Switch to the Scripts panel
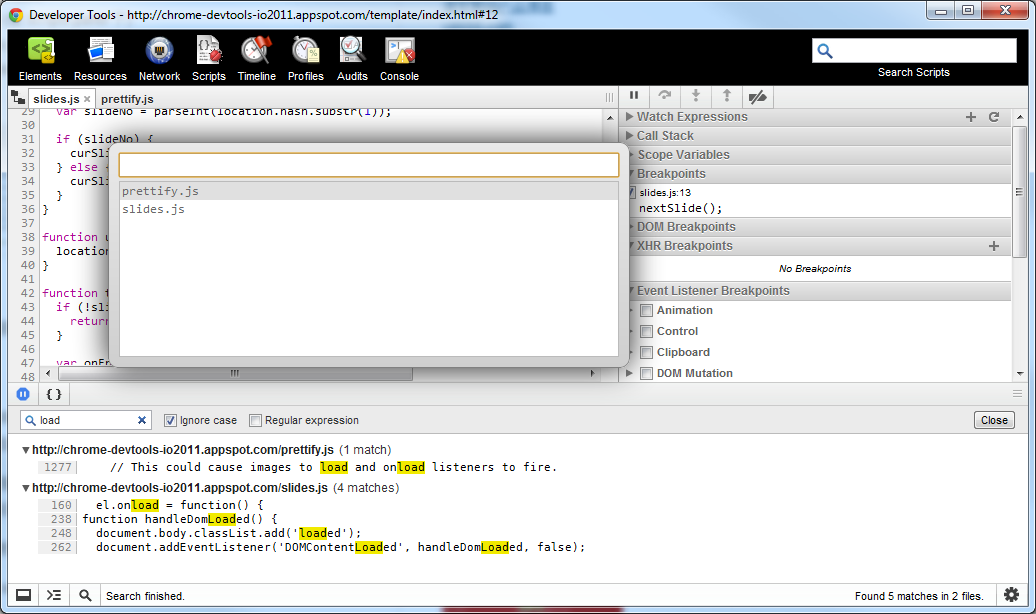The width and height of the screenshot is (1036, 614). pyautogui.click(x=209, y=59)
